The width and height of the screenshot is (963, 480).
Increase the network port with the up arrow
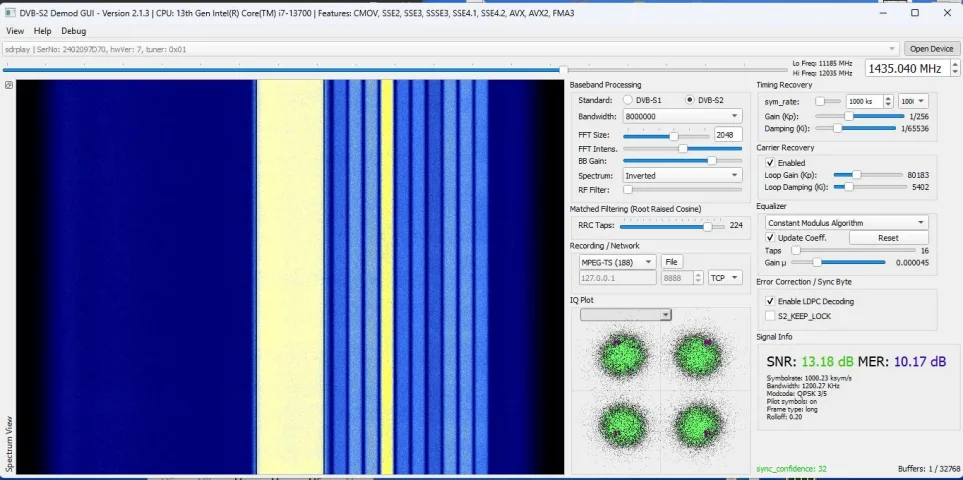698,275
